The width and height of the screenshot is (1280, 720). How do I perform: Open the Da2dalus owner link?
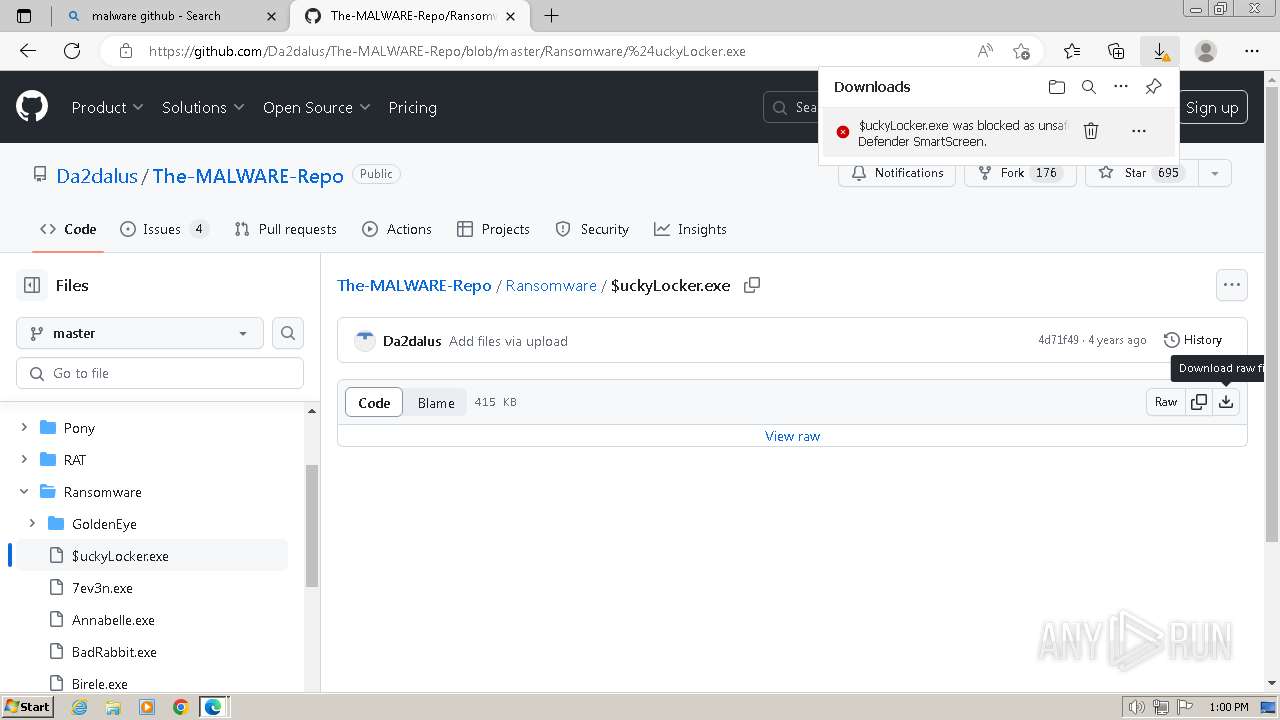tap(97, 176)
